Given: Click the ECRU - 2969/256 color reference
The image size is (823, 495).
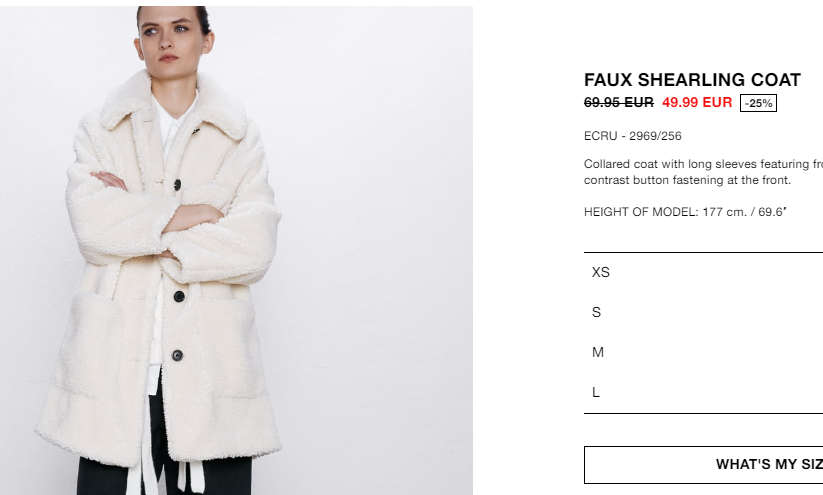Looking at the screenshot, I should click(632, 136).
